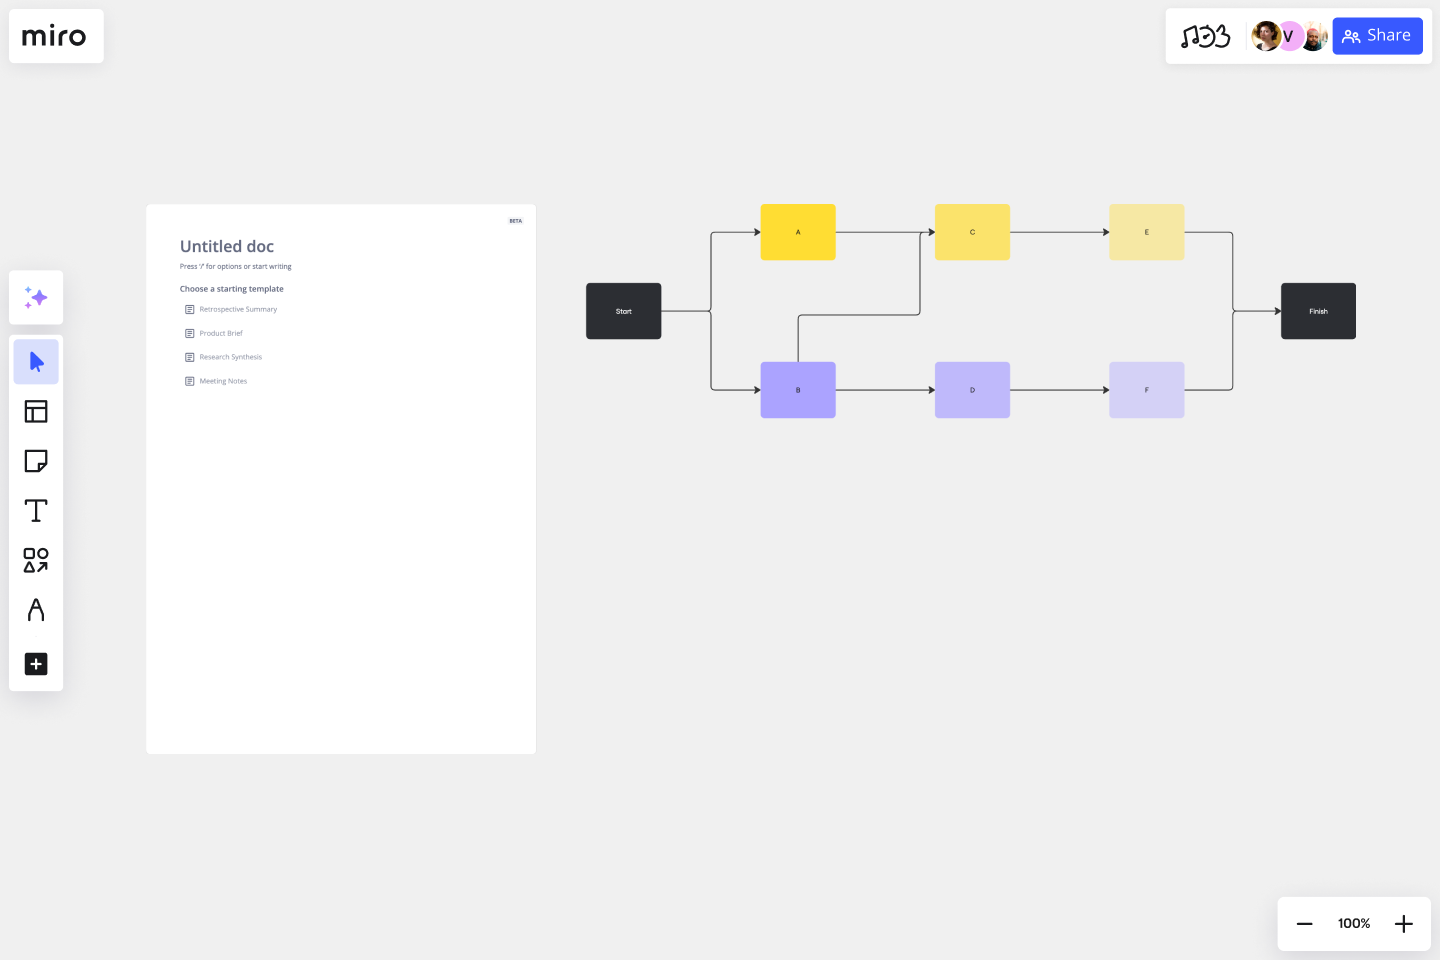Viewport: 1440px width, 960px height.
Task: Select the Text tool
Action: click(36, 511)
